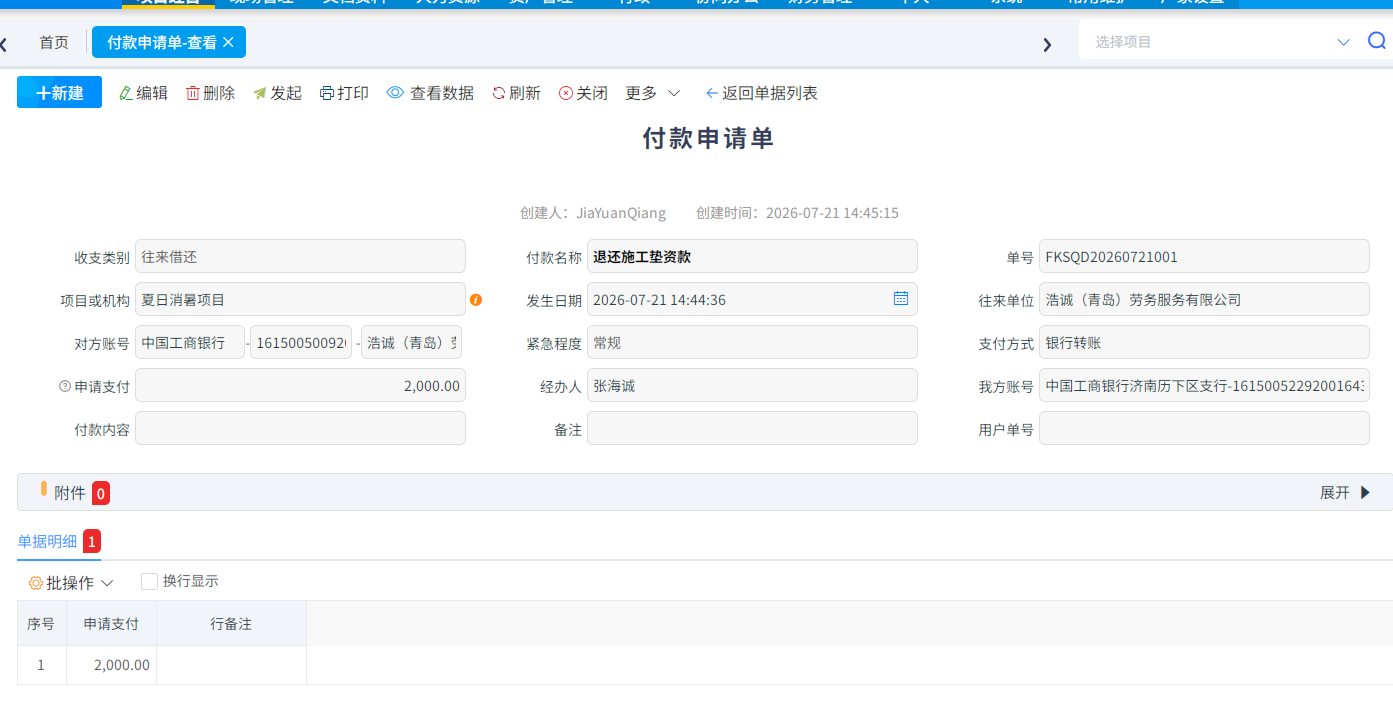Click the 单号 field FKSQD20260721001

click(1204, 256)
